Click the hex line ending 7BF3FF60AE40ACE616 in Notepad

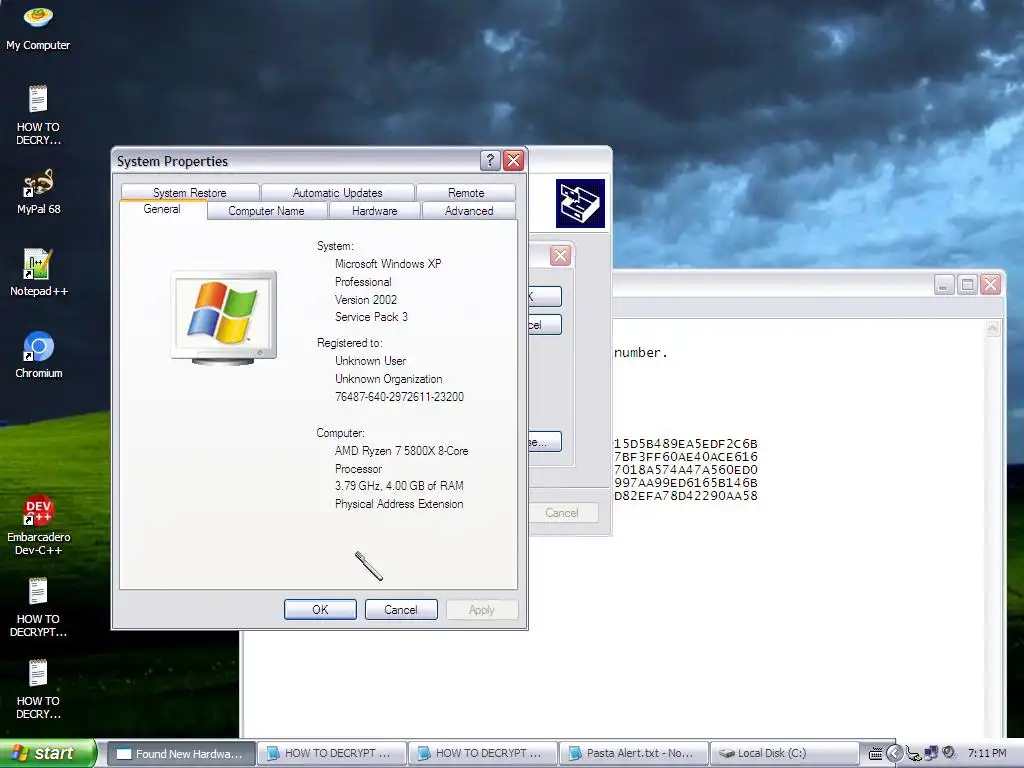pos(686,456)
